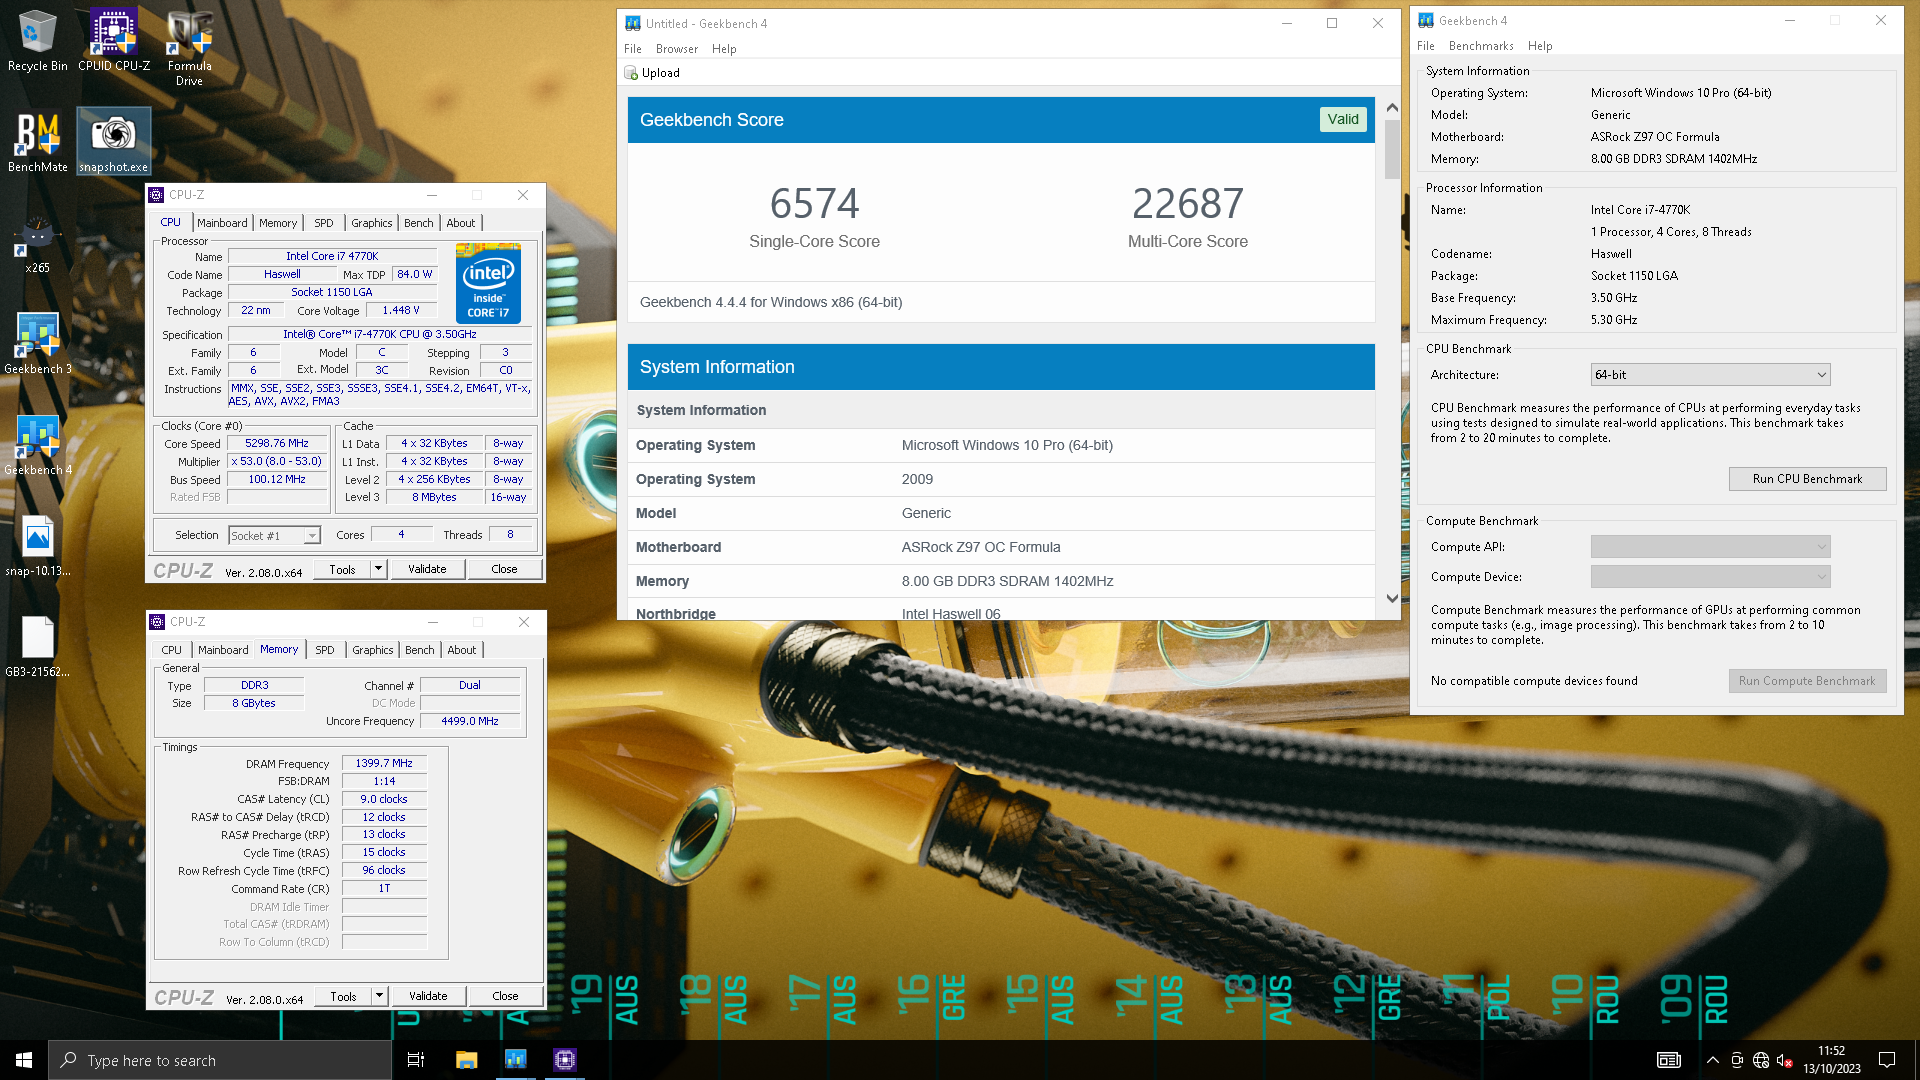Open File menu in Untitled Geekbench window
The height and width of the screenshot is (1080, 1920).
tap(633, 49)
